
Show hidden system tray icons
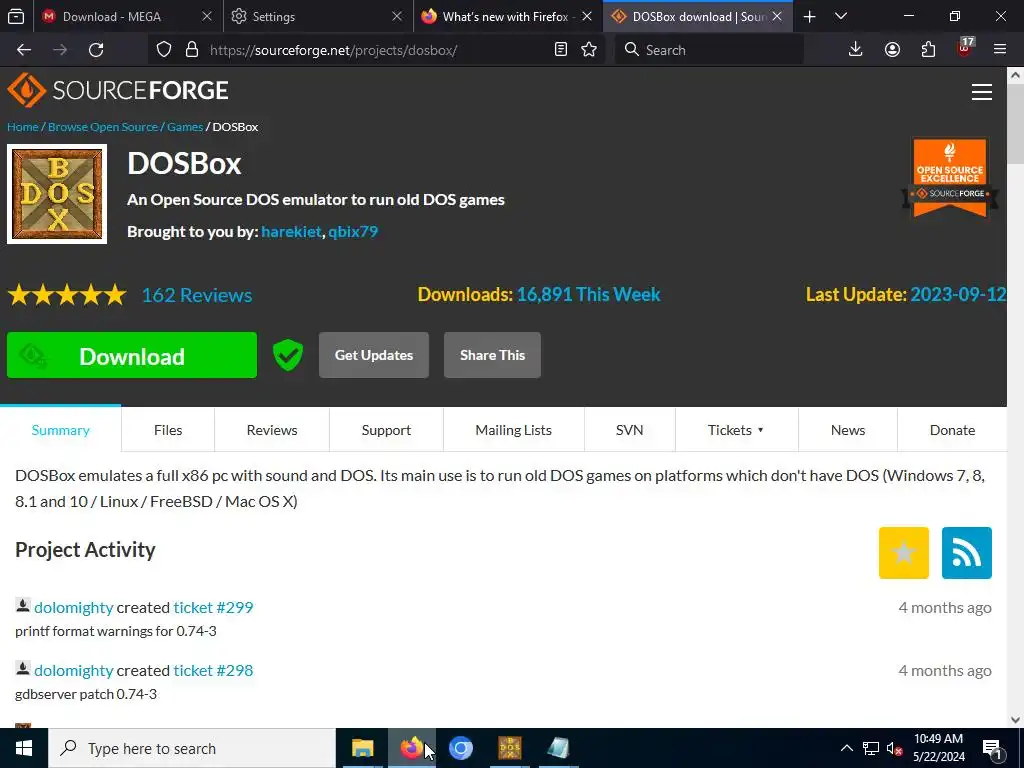(x=846, y=748)
